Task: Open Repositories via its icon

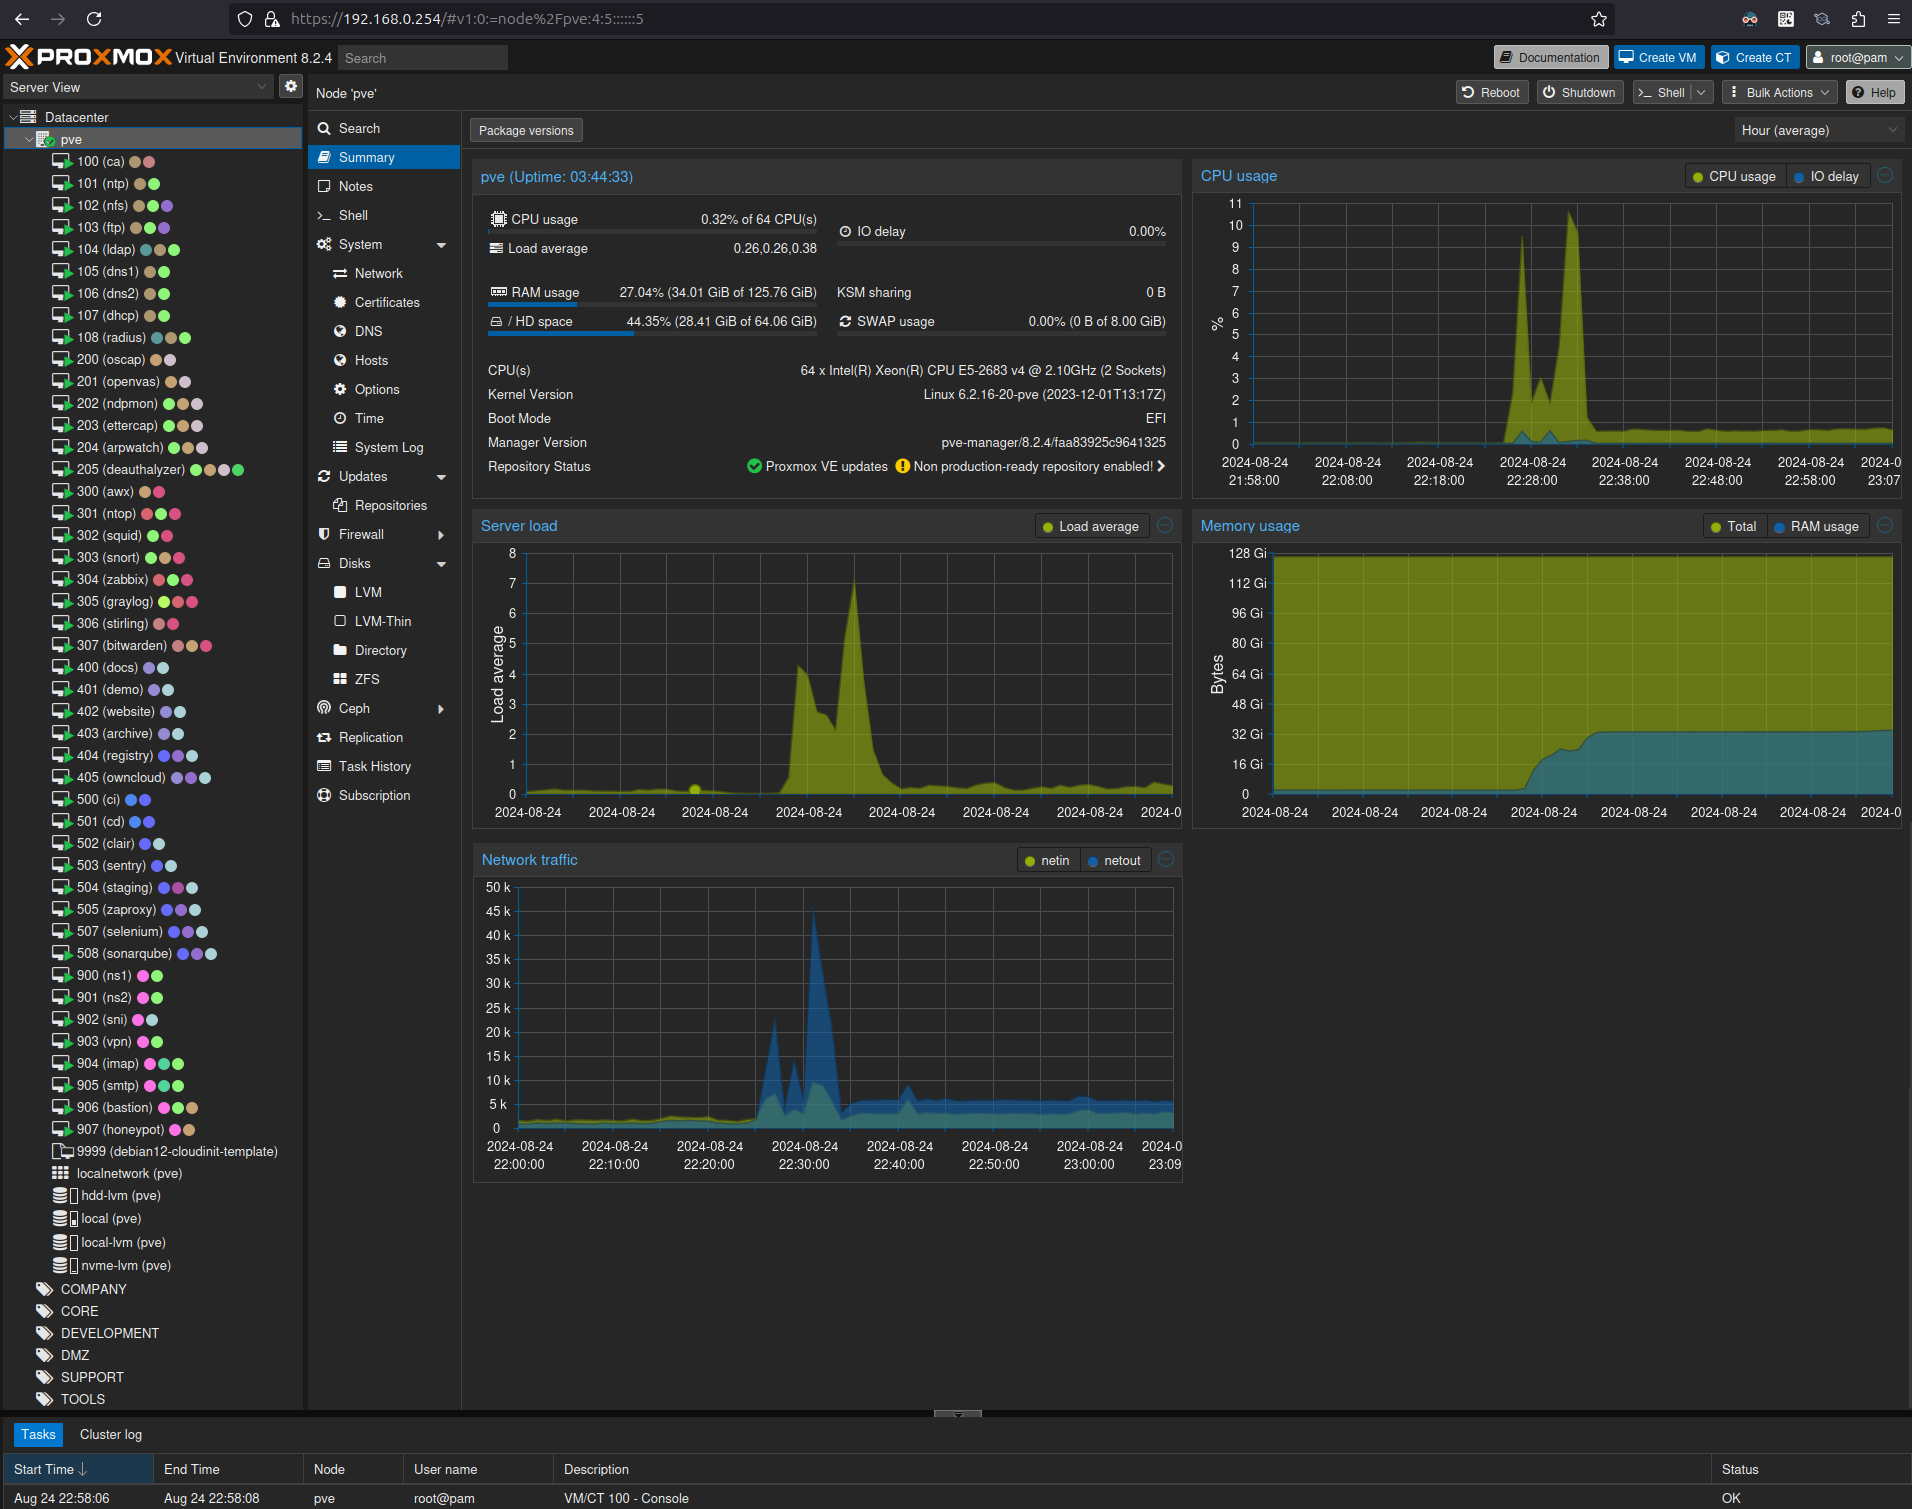Action: click(x=340, y=505)
